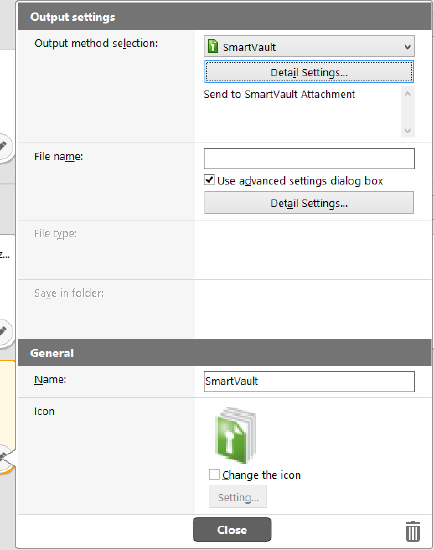This screenshot has height=550, width=434.
Task: Click the Setting... button under Change the icon
Action: [x=238, y=497]
